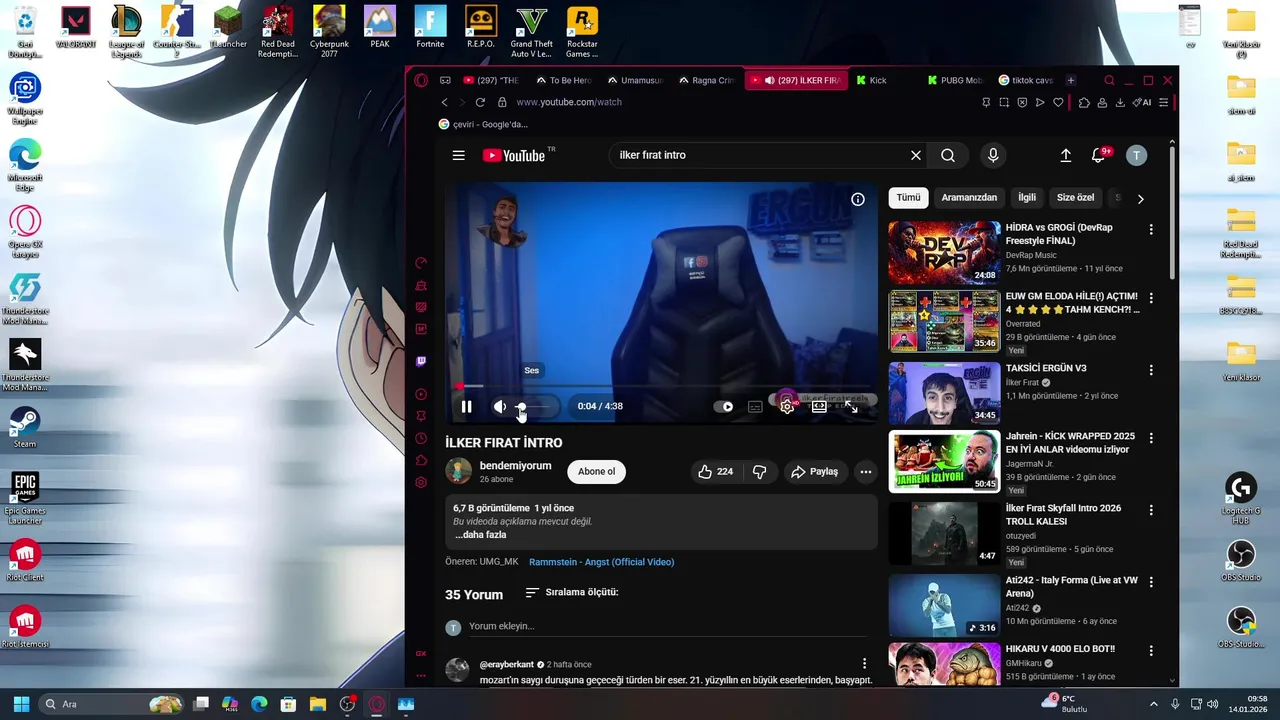Open options for EUW GM ELODA HİLE video
This screenshot has height=720, width=1280.
(x=1151, y=298)
